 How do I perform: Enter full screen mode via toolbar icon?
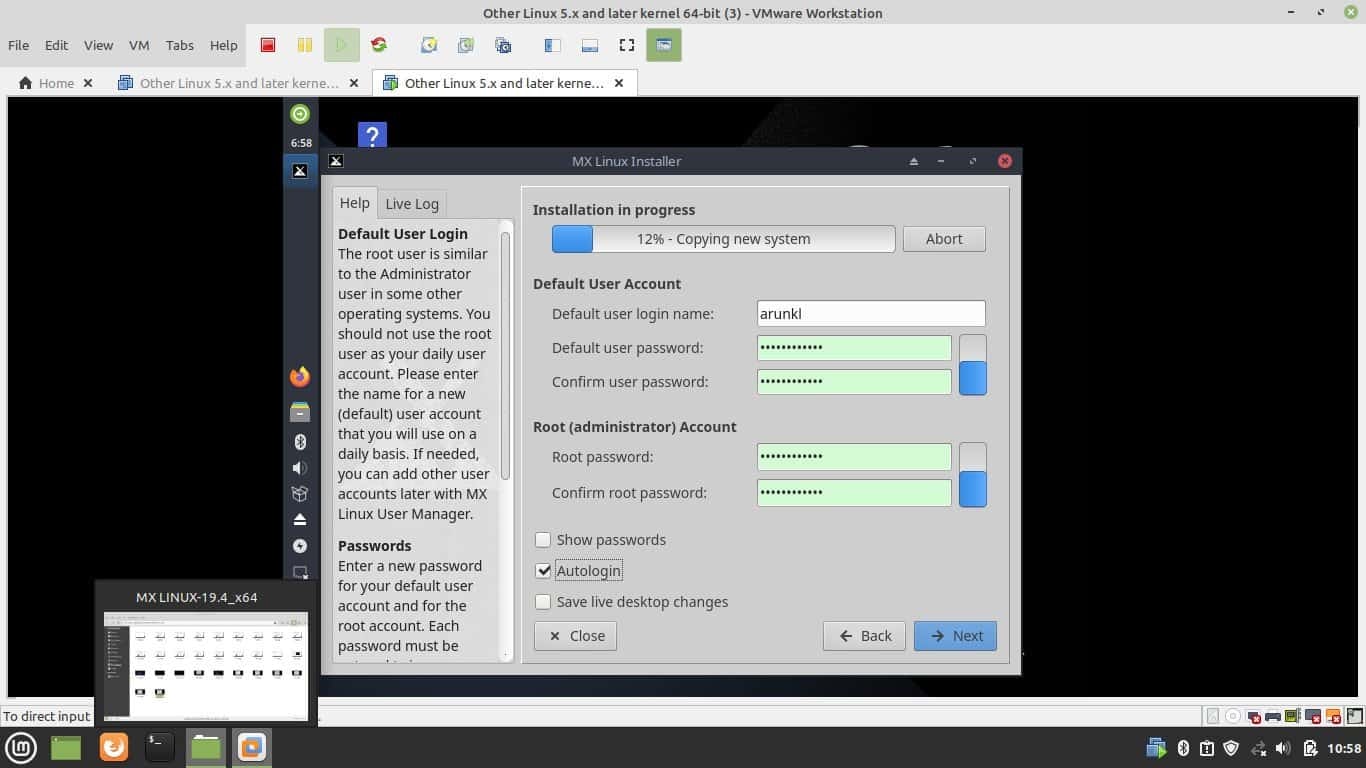[627, 45]
